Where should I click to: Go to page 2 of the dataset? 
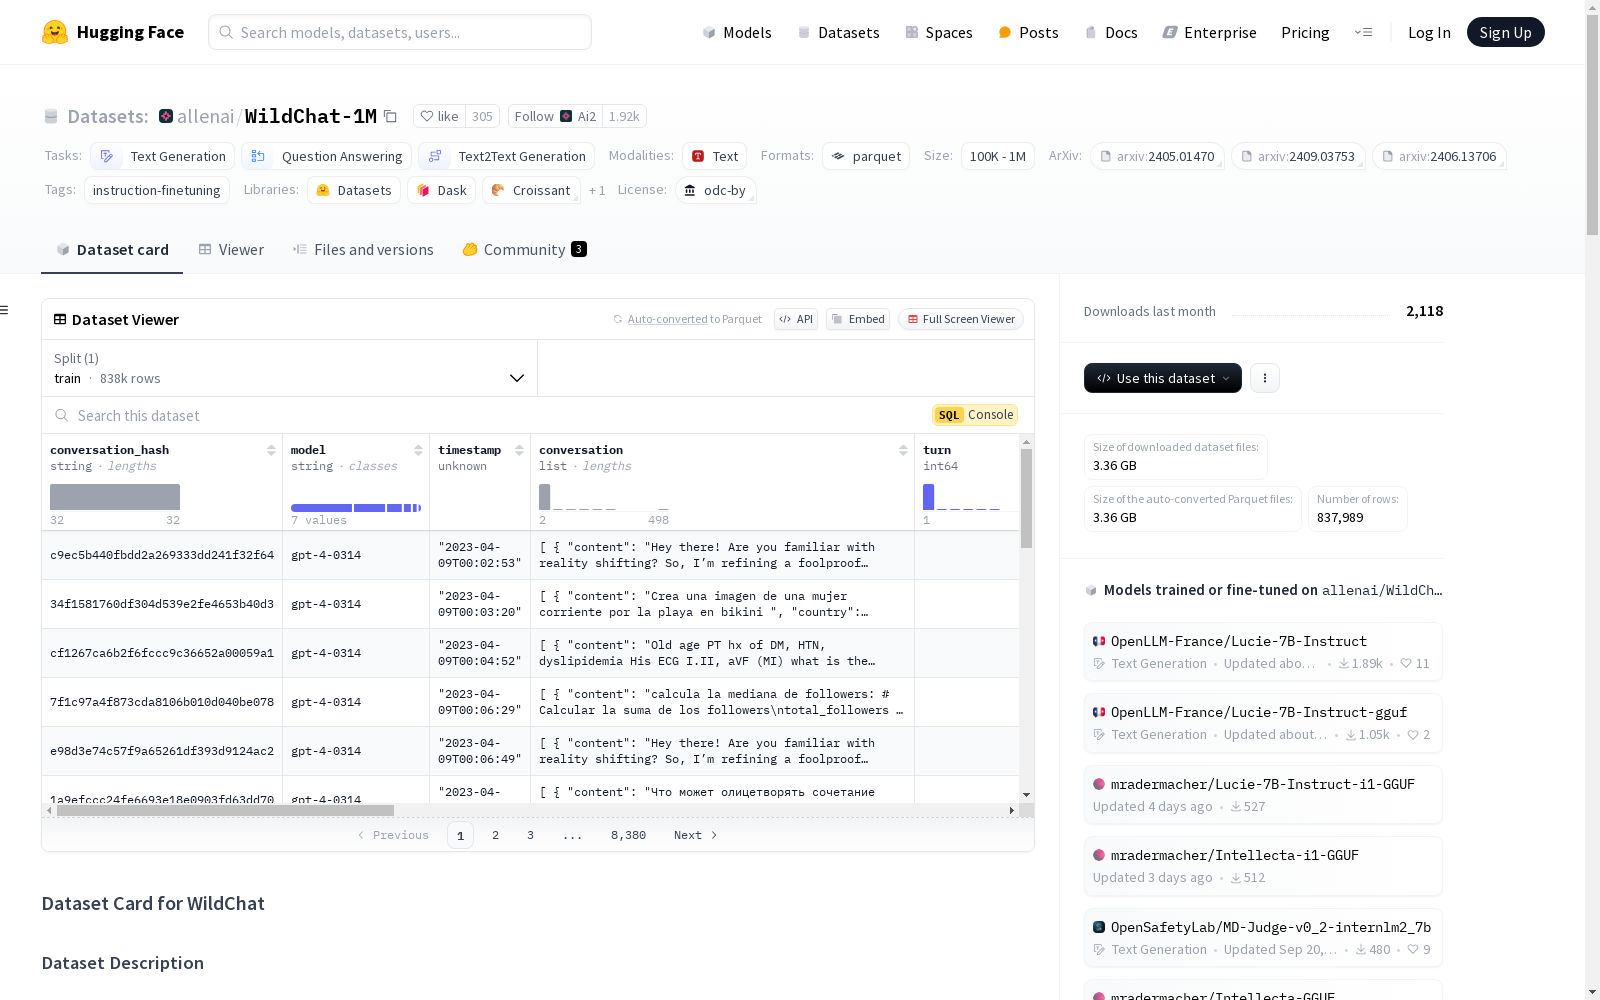point(495,835)
